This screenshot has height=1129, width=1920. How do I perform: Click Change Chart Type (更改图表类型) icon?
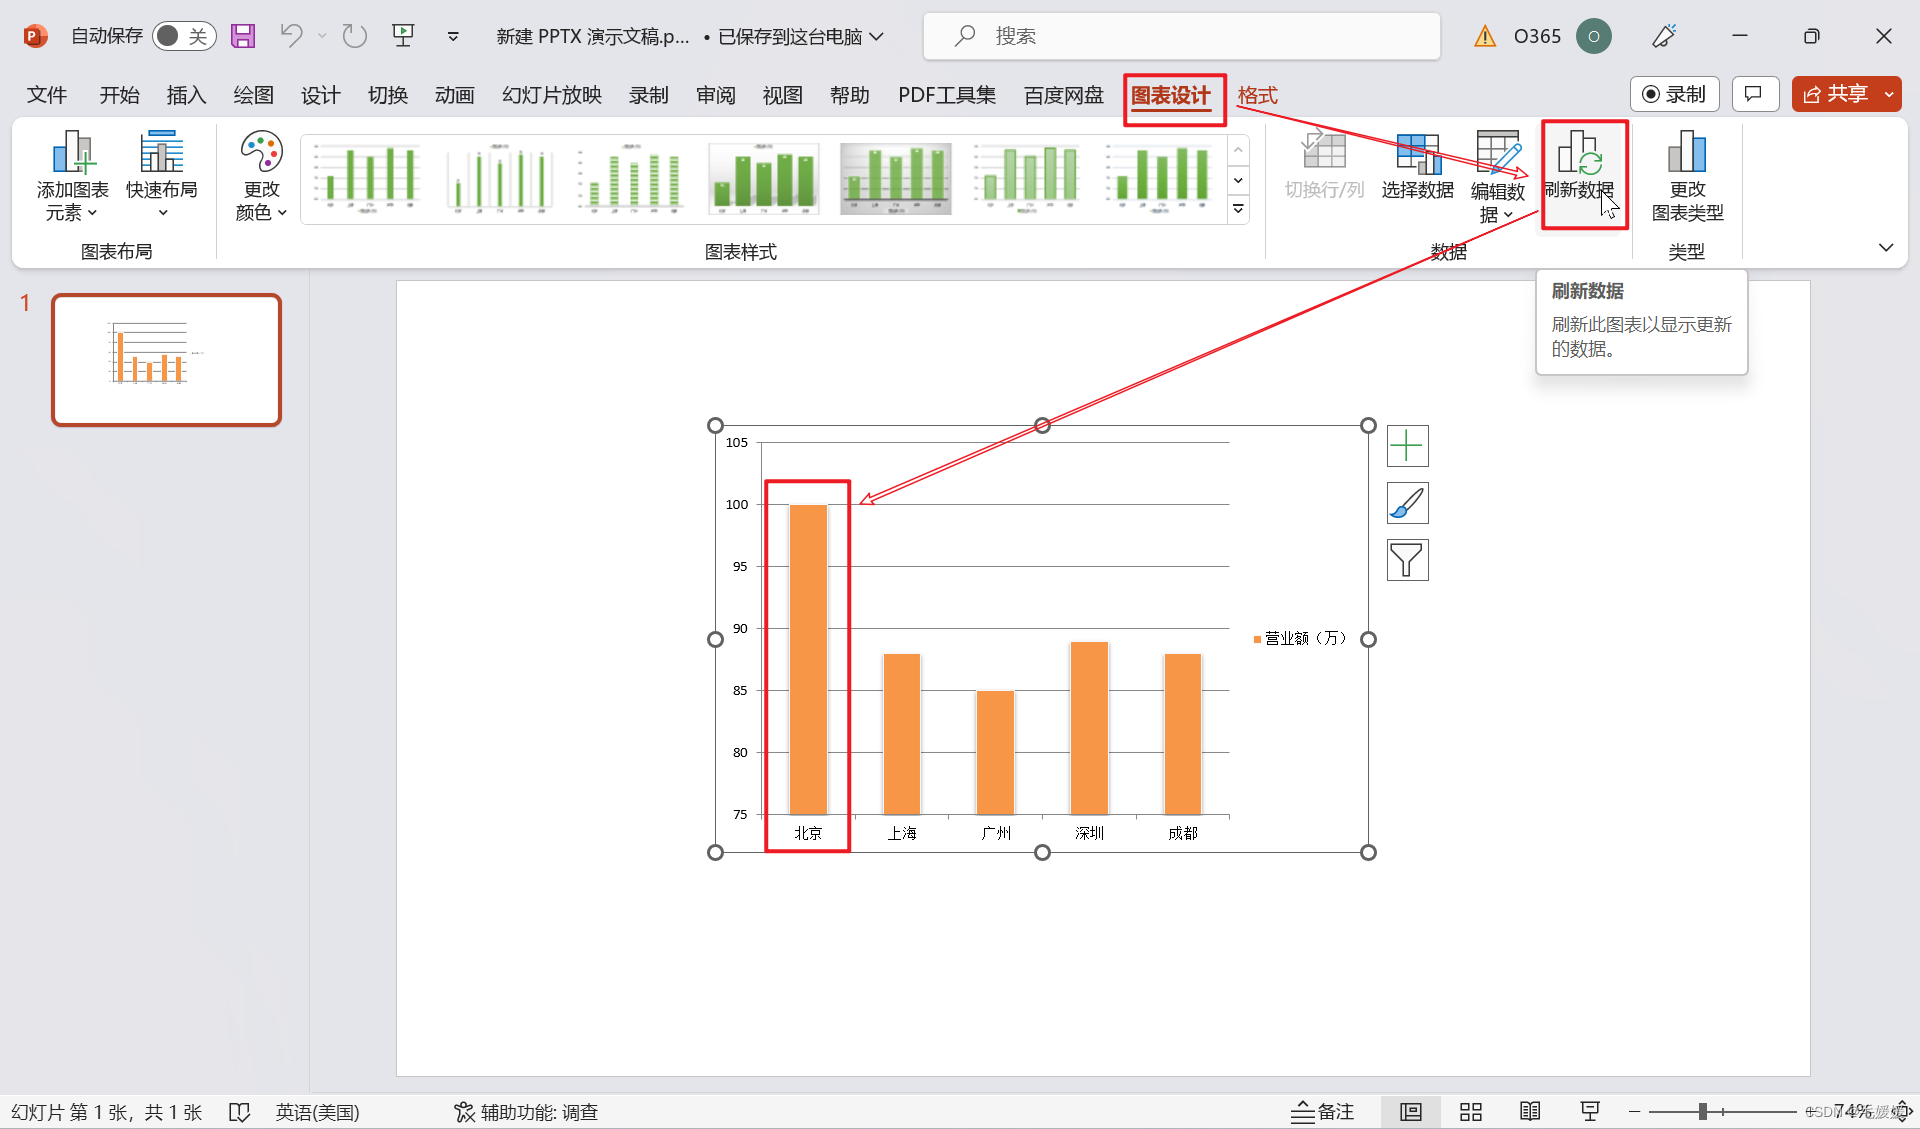click(1687, 153)
